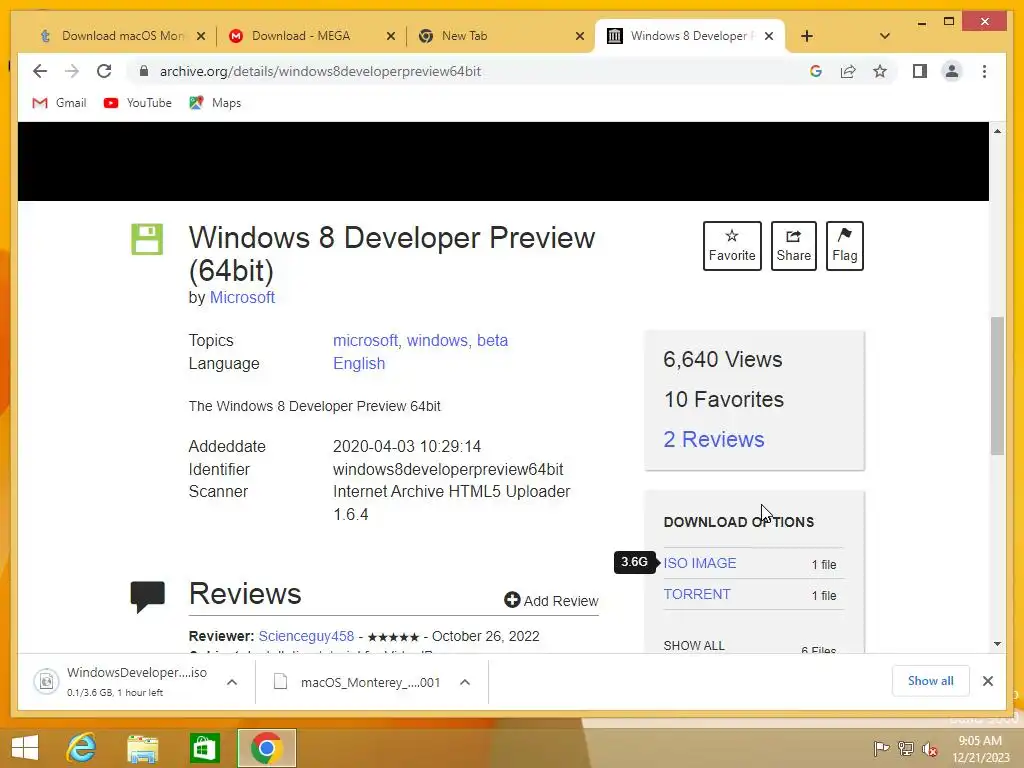Open Chrome's three-dot menu
The width and height of the screenshot is (1024, 768).
[984, 71]
